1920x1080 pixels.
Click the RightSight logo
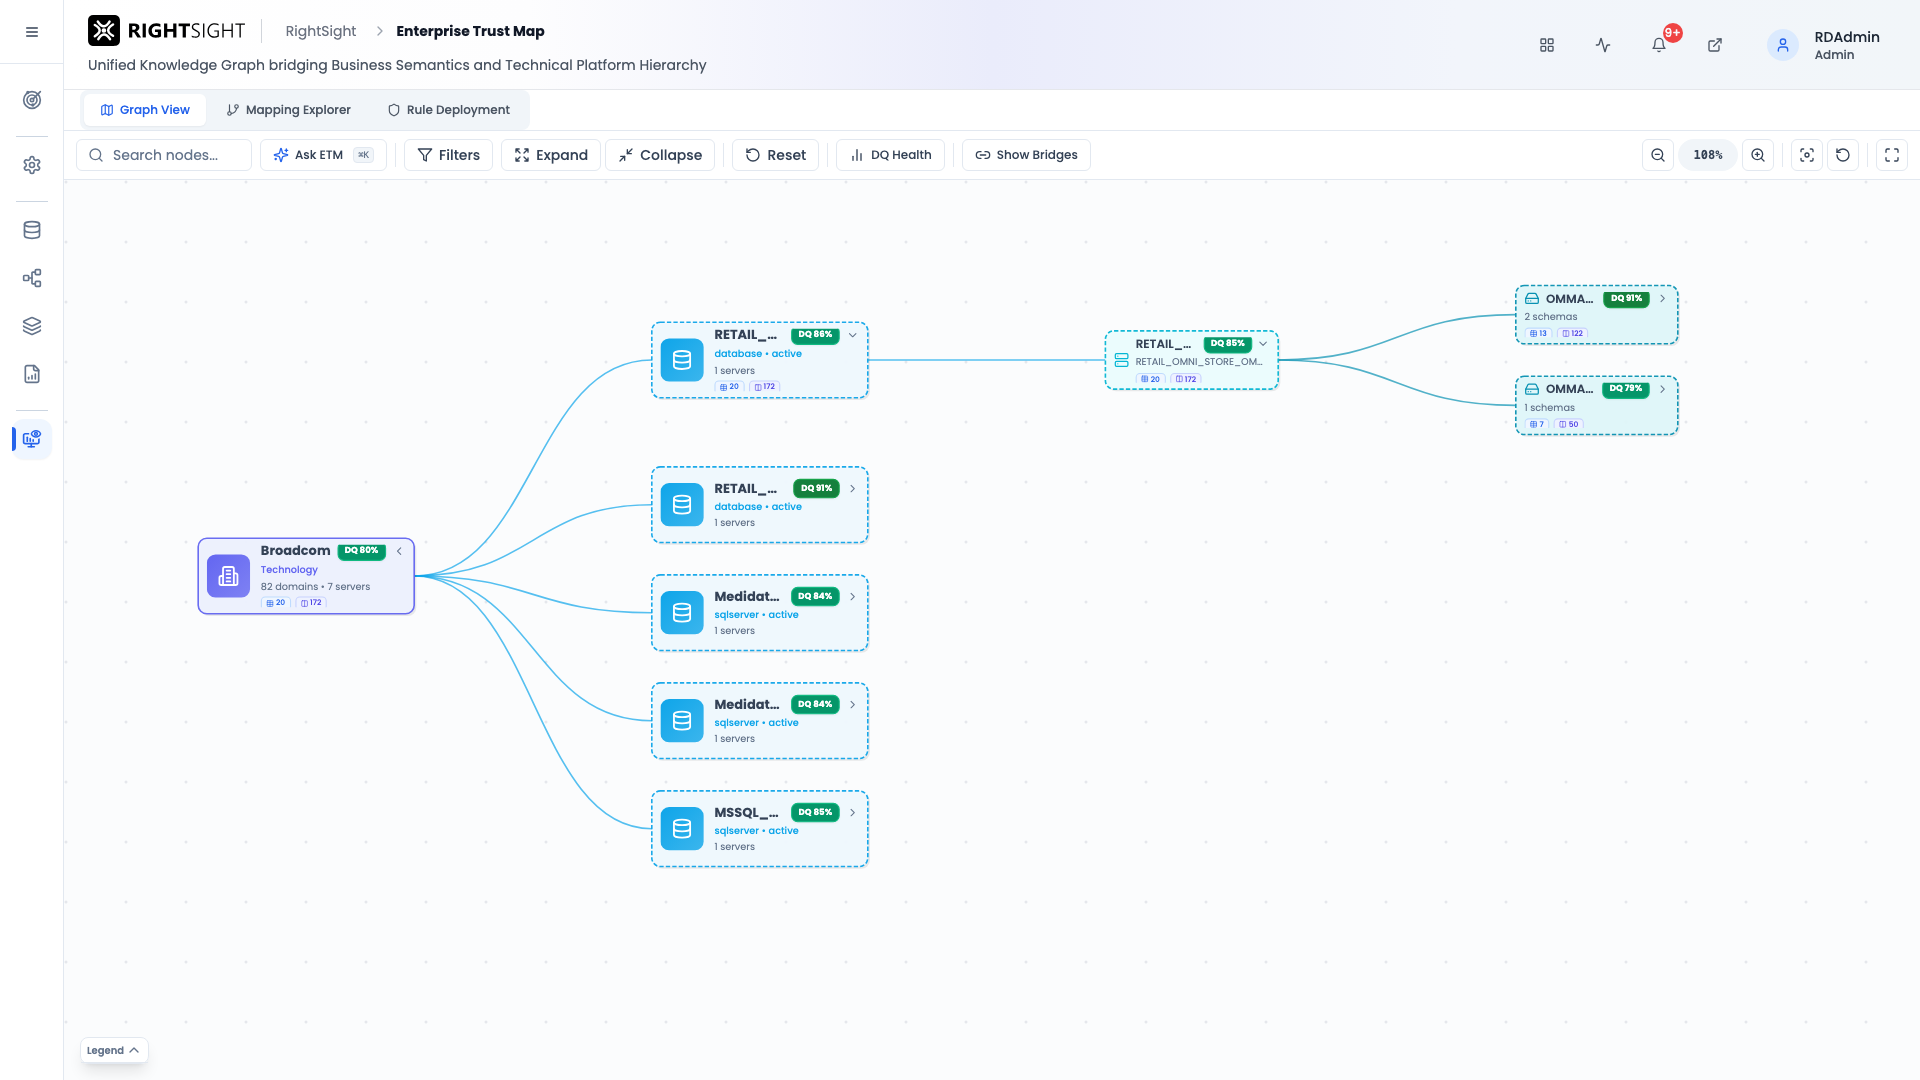[167, 31]
